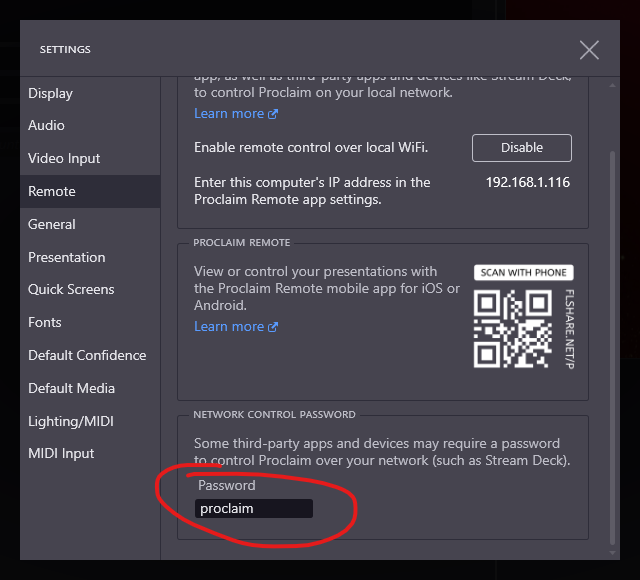Click the 192.168.1.116 IP address text
This screenshot has width=640, height=580.
[527, 183]
